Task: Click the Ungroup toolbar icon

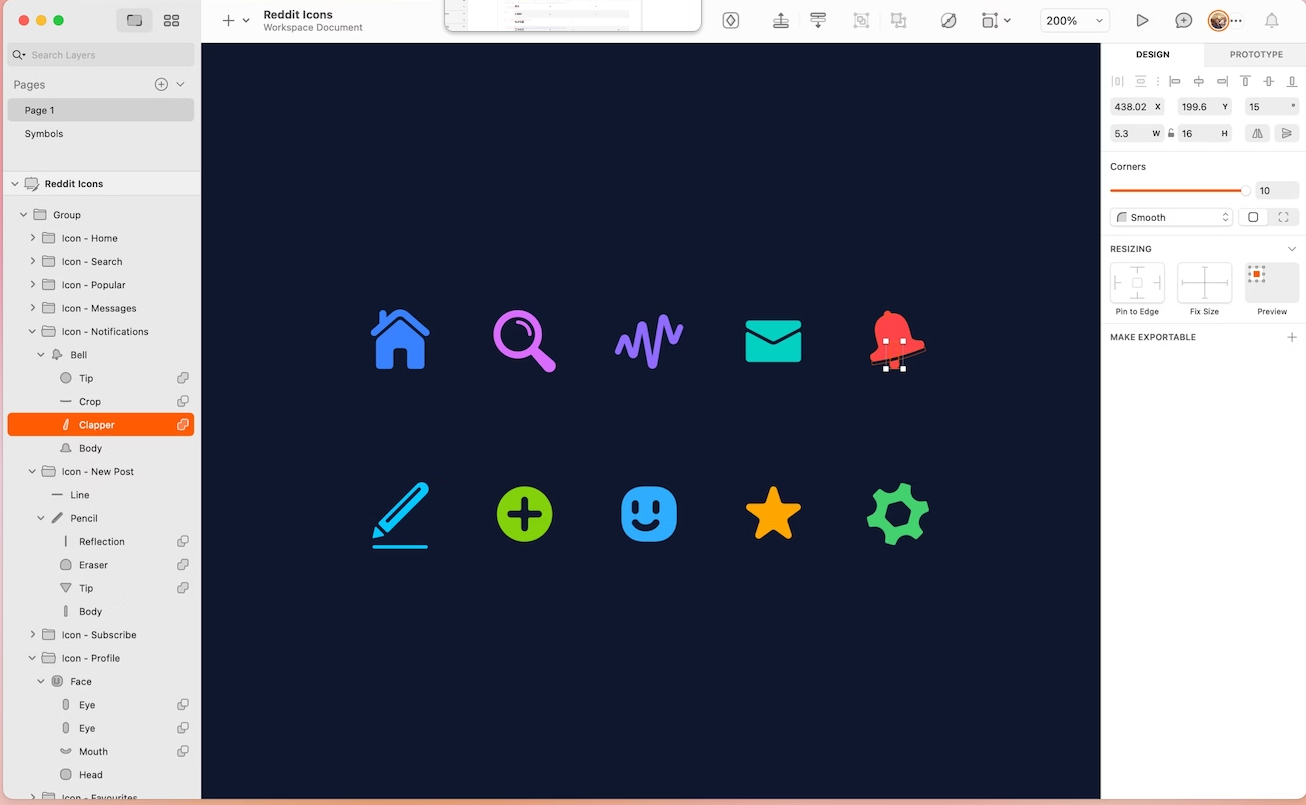Action: pyautogui.click(x=899, y=20)
